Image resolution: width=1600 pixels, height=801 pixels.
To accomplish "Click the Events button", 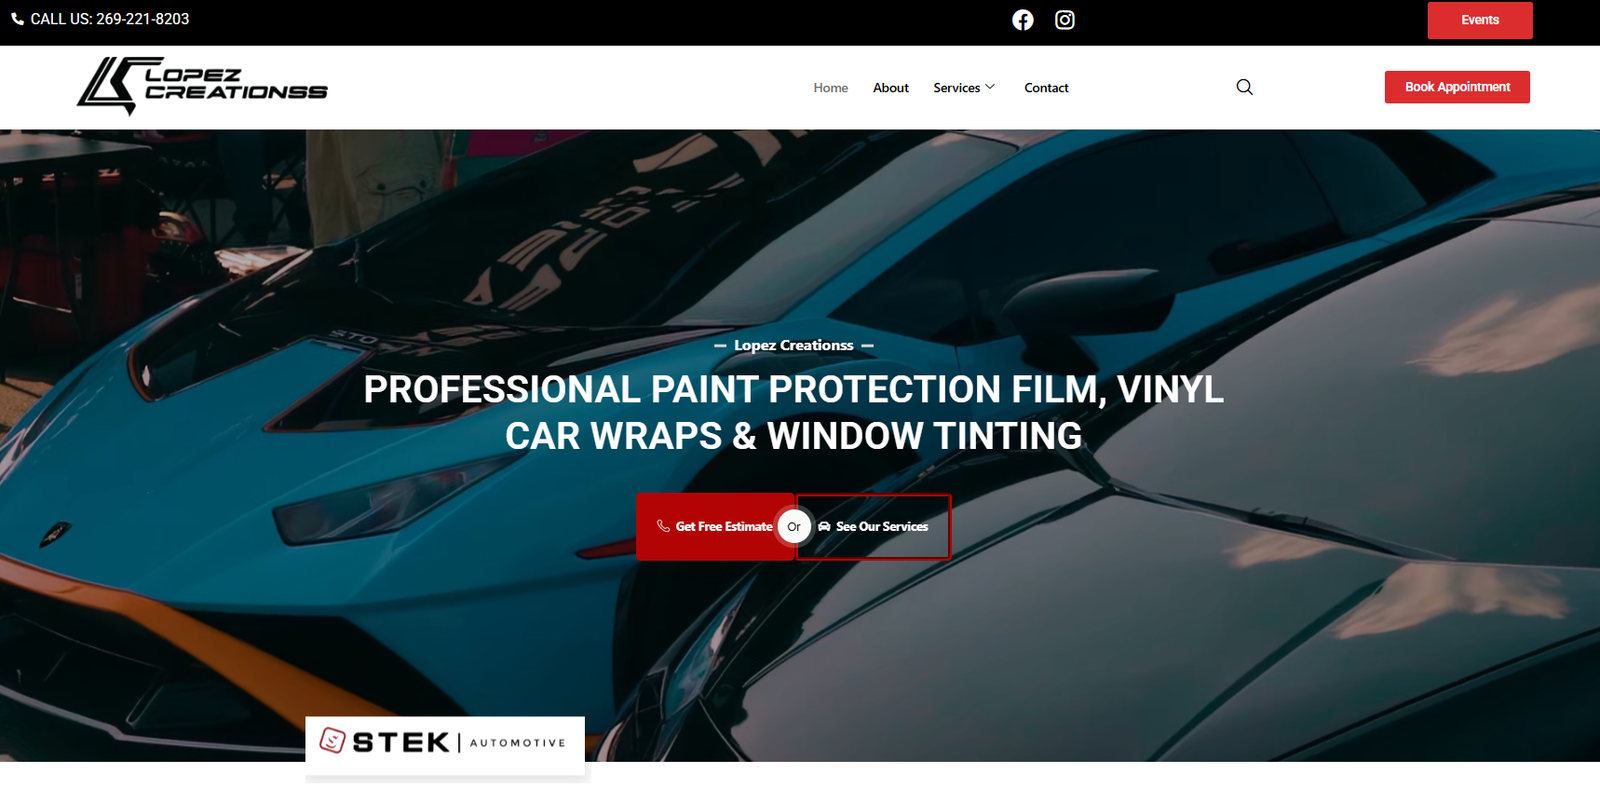I will [x=1480, y=20].
